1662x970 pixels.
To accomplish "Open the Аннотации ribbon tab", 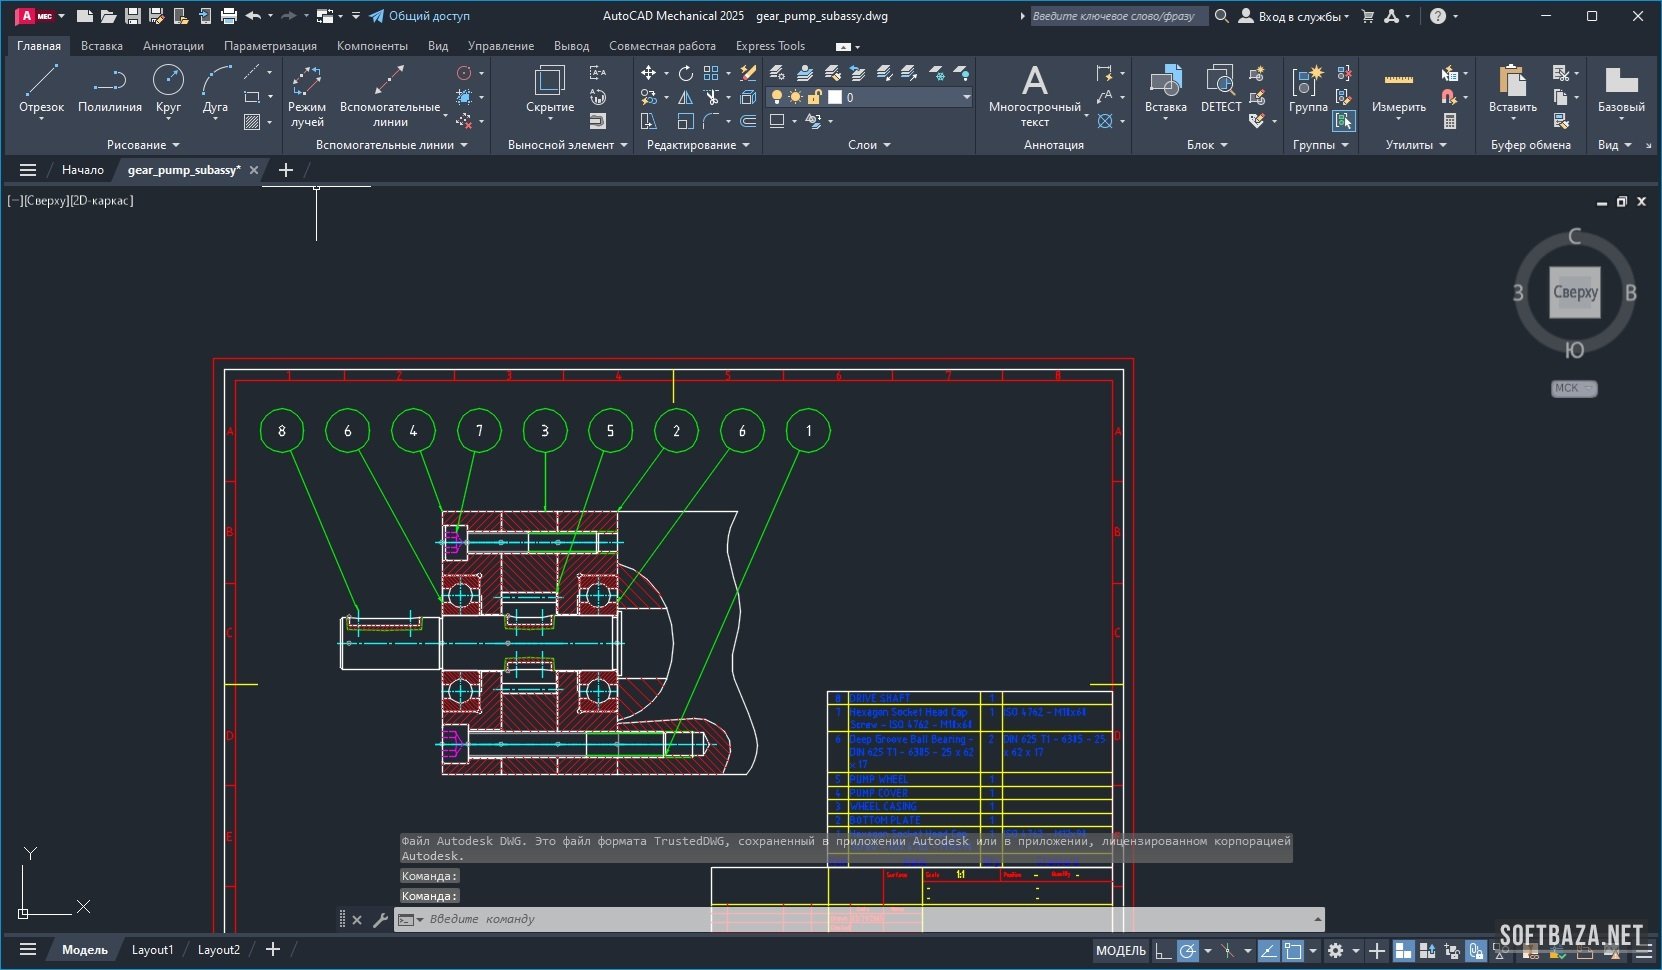I will (173, 46).
